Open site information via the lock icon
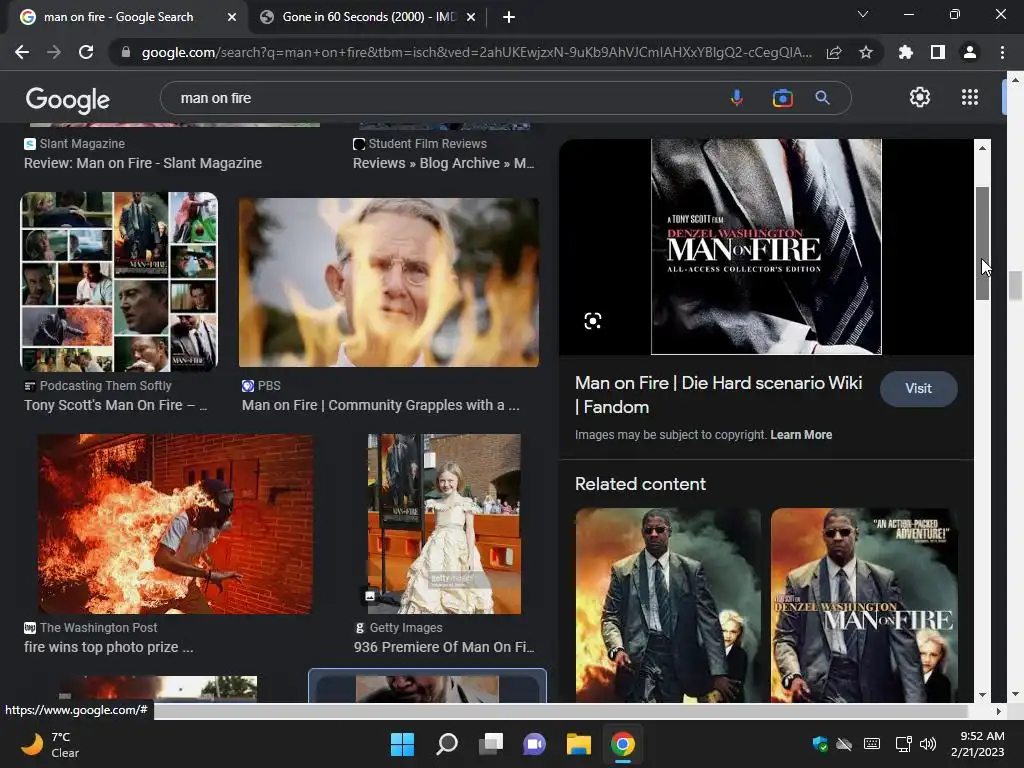Viewport: 1024px width, 768px height. (126, 52)
